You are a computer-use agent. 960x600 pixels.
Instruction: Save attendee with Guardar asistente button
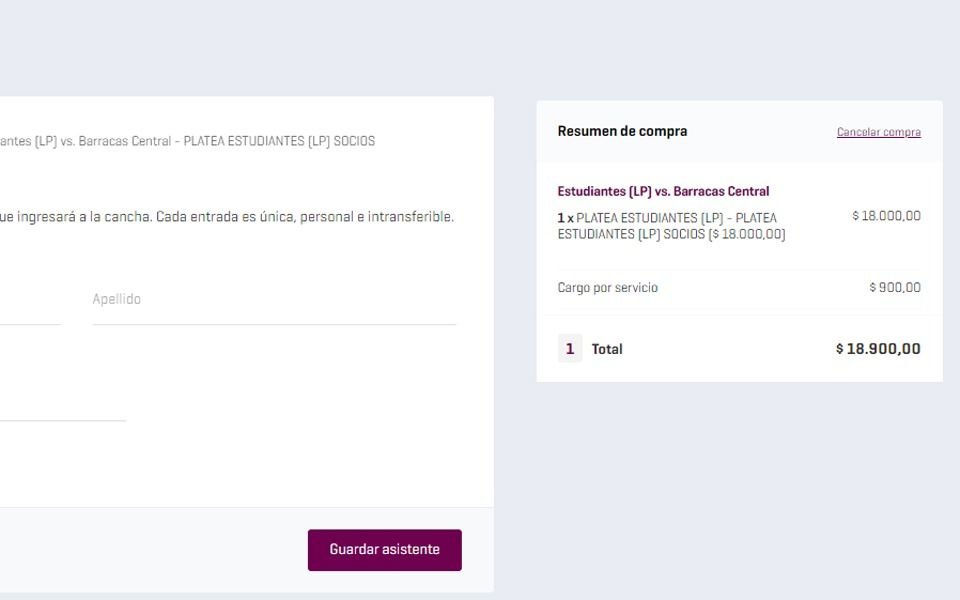(x=384, y=550)
